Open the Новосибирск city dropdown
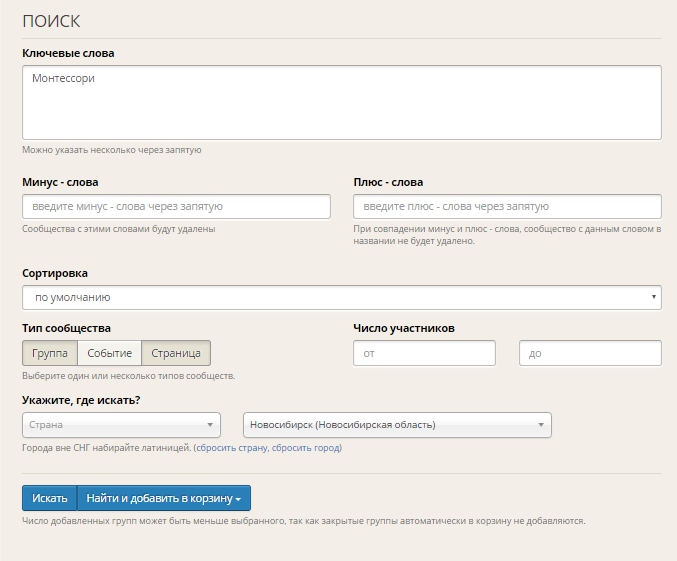 (x=397, y=425)
